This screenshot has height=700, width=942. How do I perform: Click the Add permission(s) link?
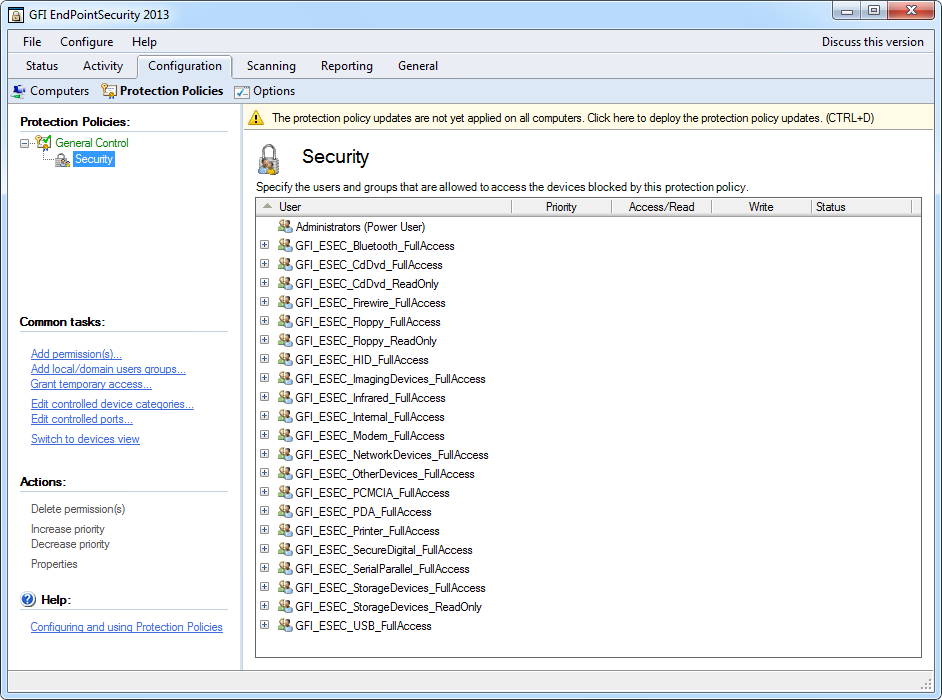point(76,354)
